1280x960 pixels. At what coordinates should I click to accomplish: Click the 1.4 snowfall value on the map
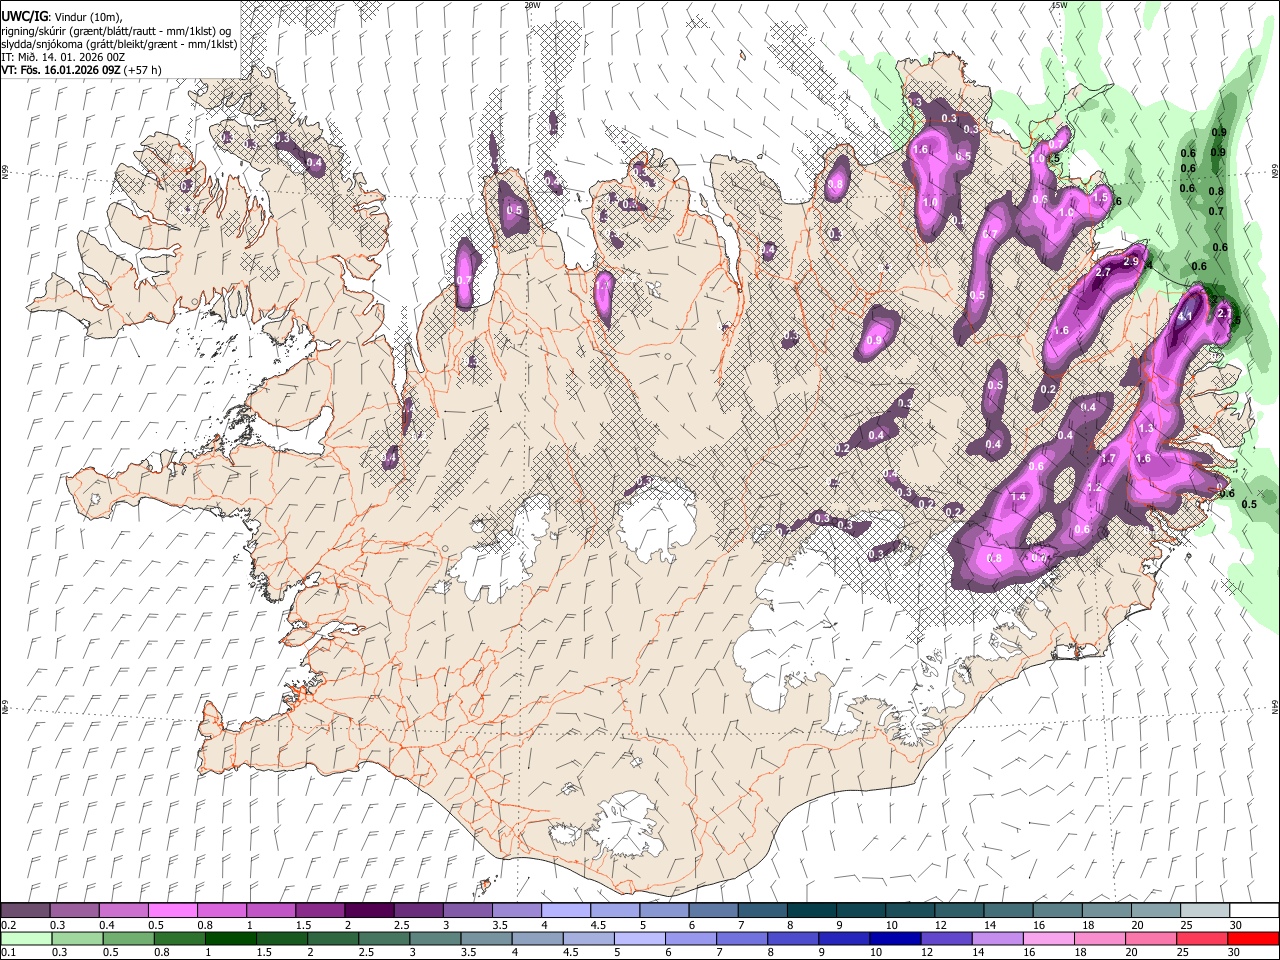coord(1019,497)
